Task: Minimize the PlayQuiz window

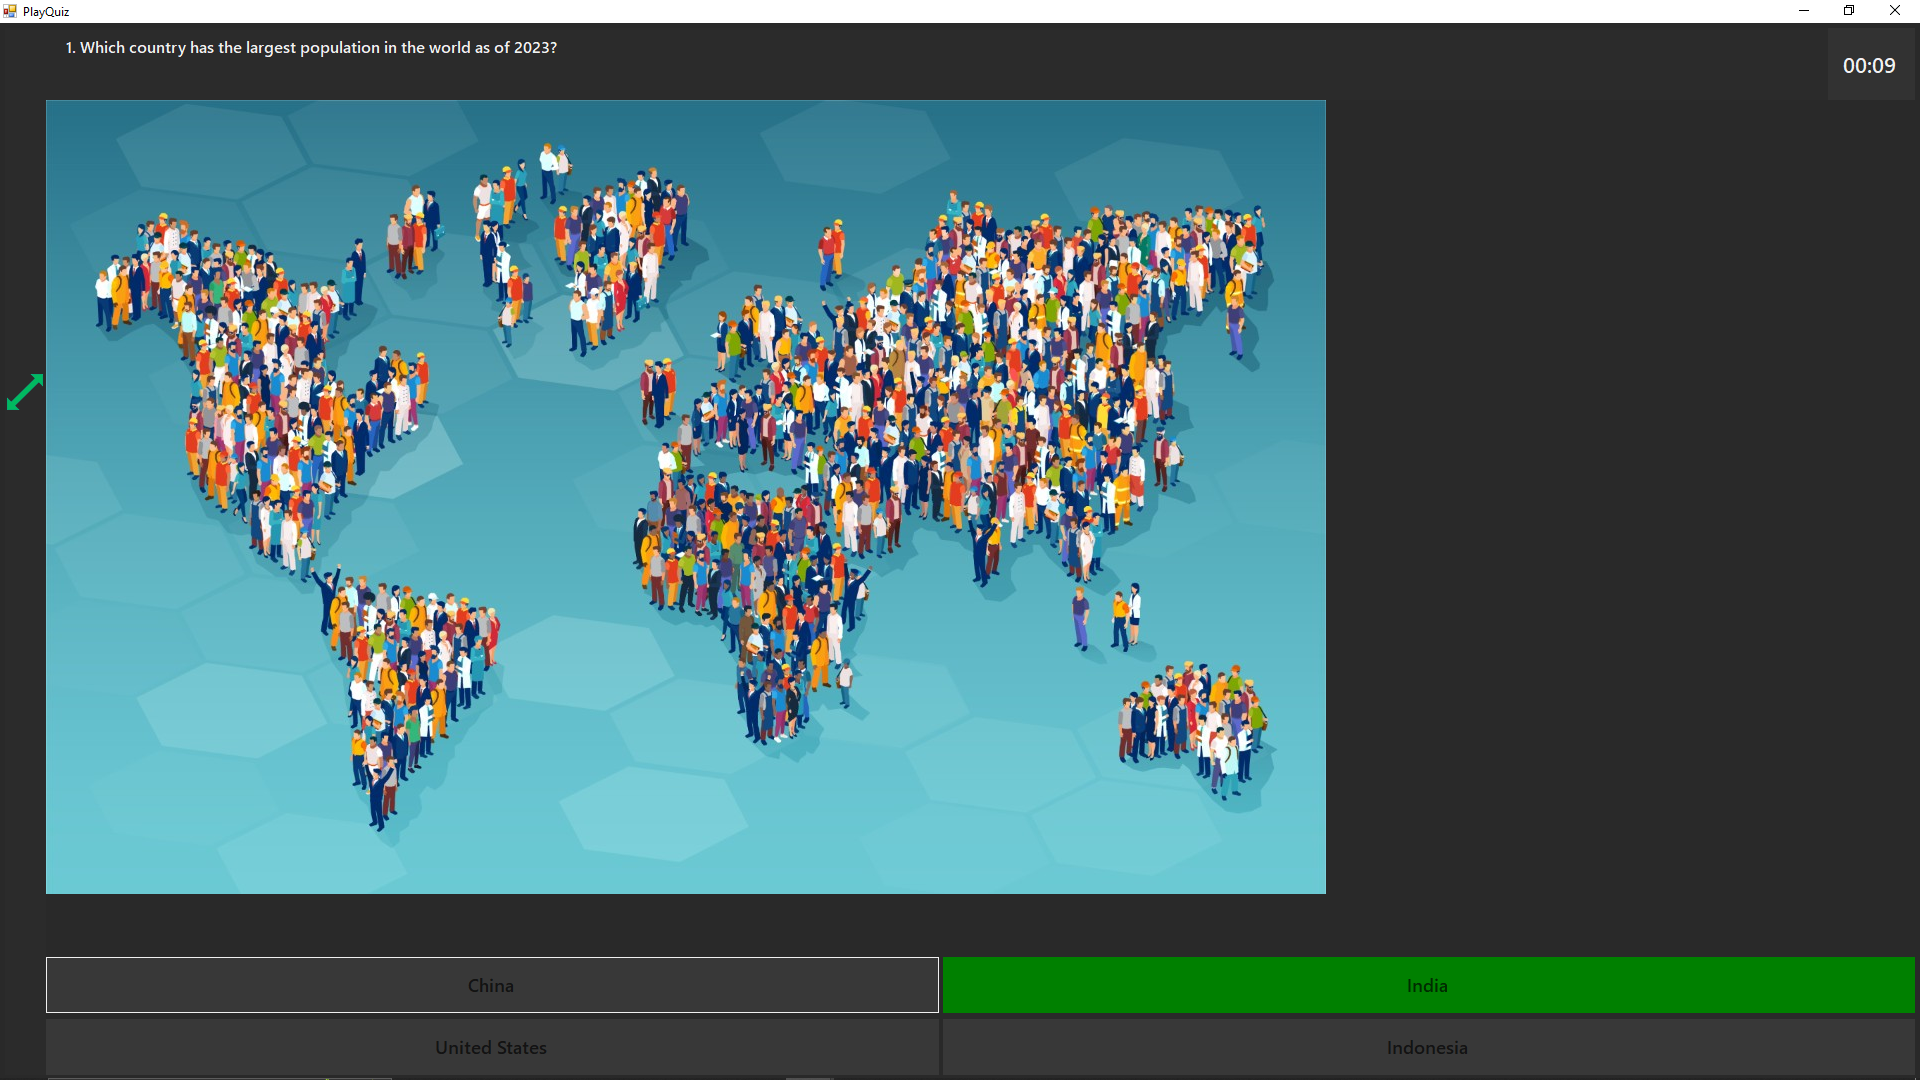Action: coord(1804,11)
